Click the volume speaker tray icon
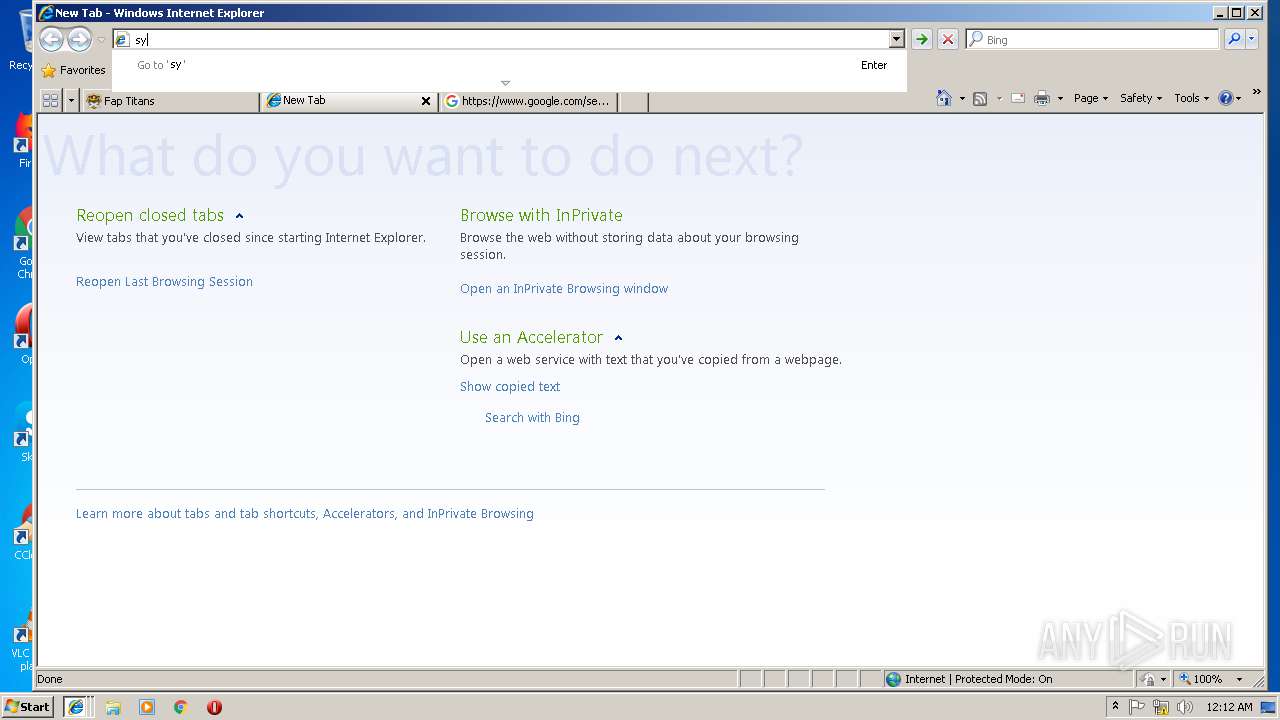Viewport: 1280px width, 720px height. click(1185, 707)
